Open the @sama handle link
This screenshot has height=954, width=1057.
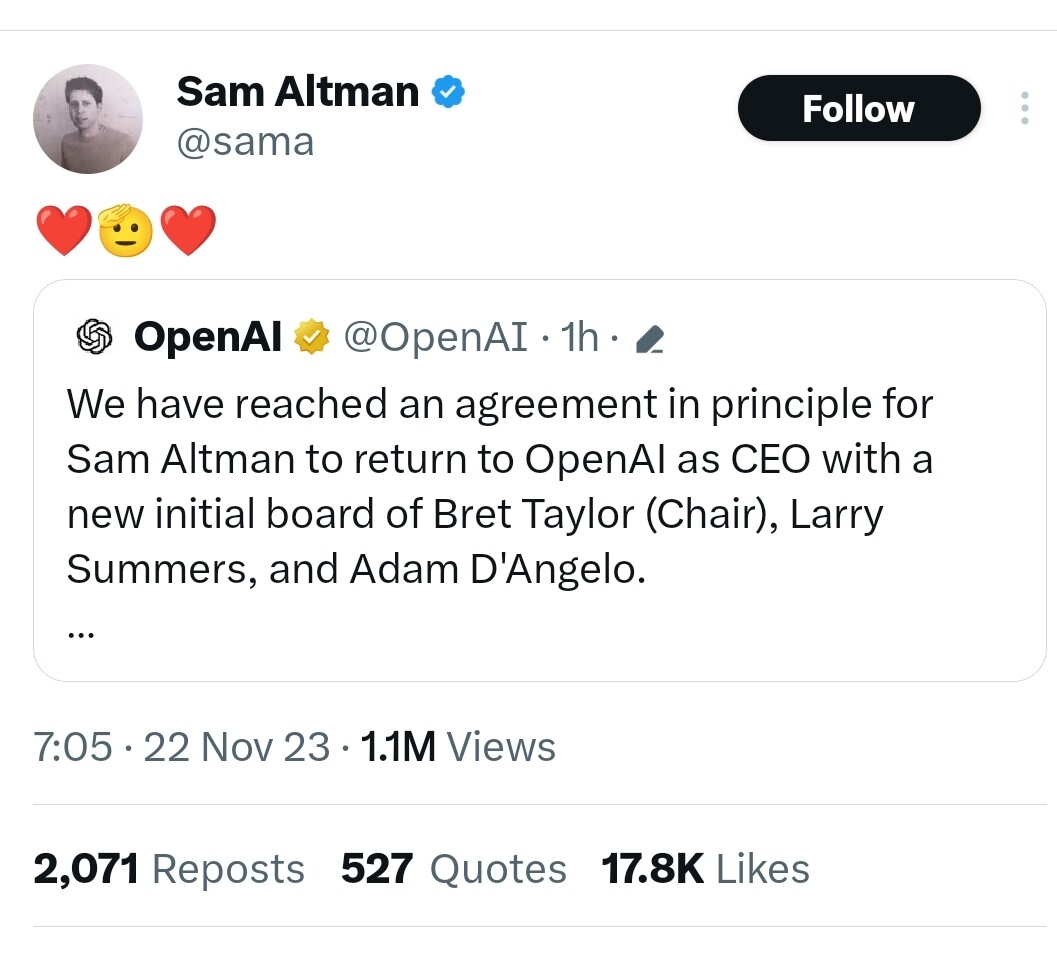(x=245, y=142)
